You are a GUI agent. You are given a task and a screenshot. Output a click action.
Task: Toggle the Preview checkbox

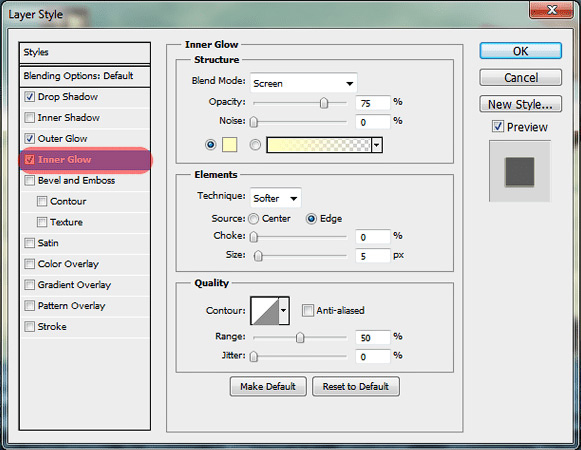(x=498, y=126)
